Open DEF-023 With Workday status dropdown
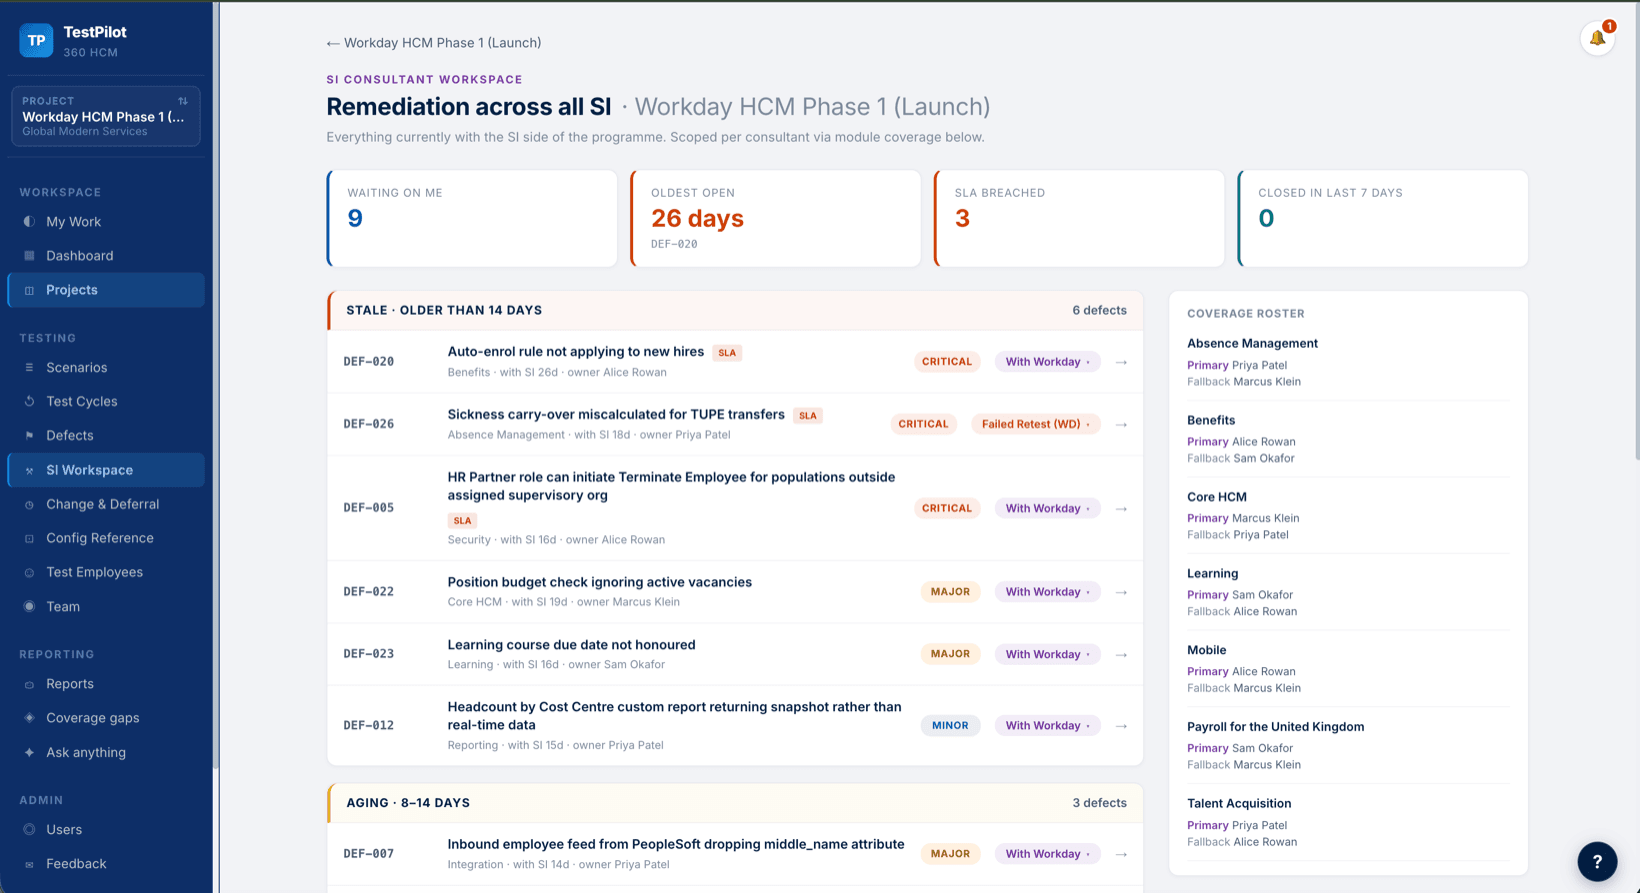This screenshot has height=893, width=1640. (x=1047, y=654)
